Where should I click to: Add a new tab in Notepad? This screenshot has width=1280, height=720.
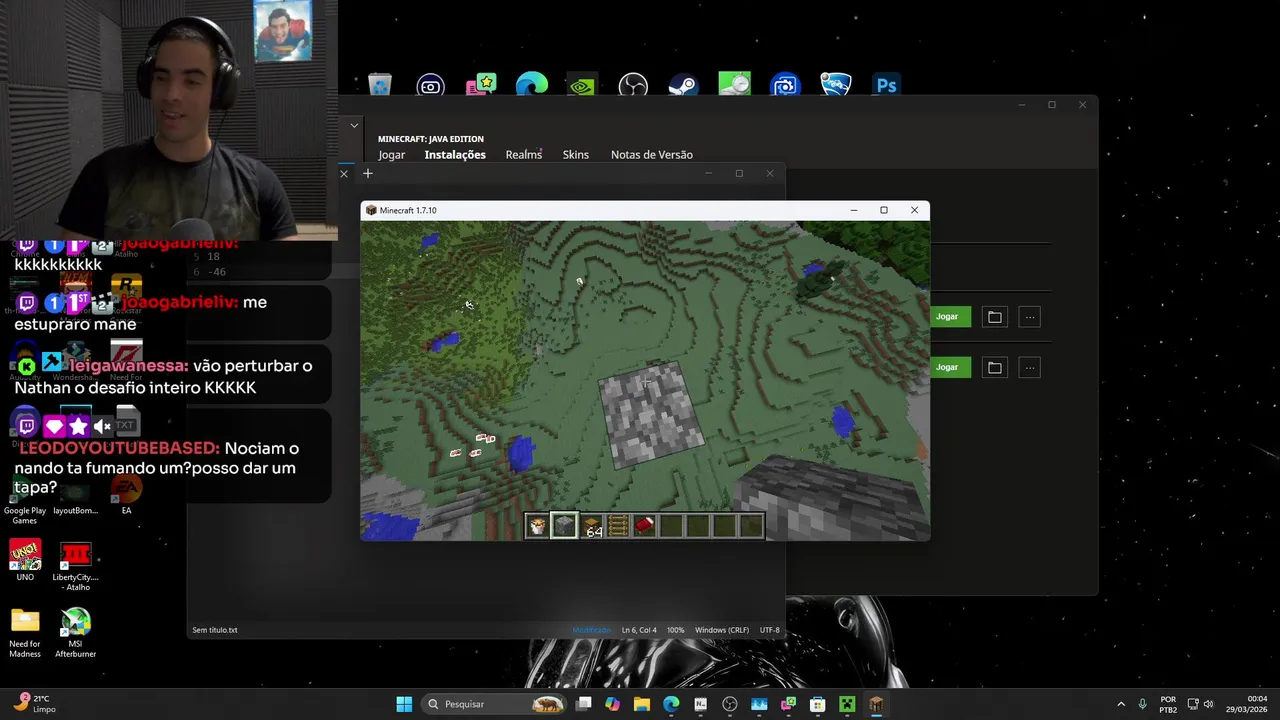(x=368, y=174)
